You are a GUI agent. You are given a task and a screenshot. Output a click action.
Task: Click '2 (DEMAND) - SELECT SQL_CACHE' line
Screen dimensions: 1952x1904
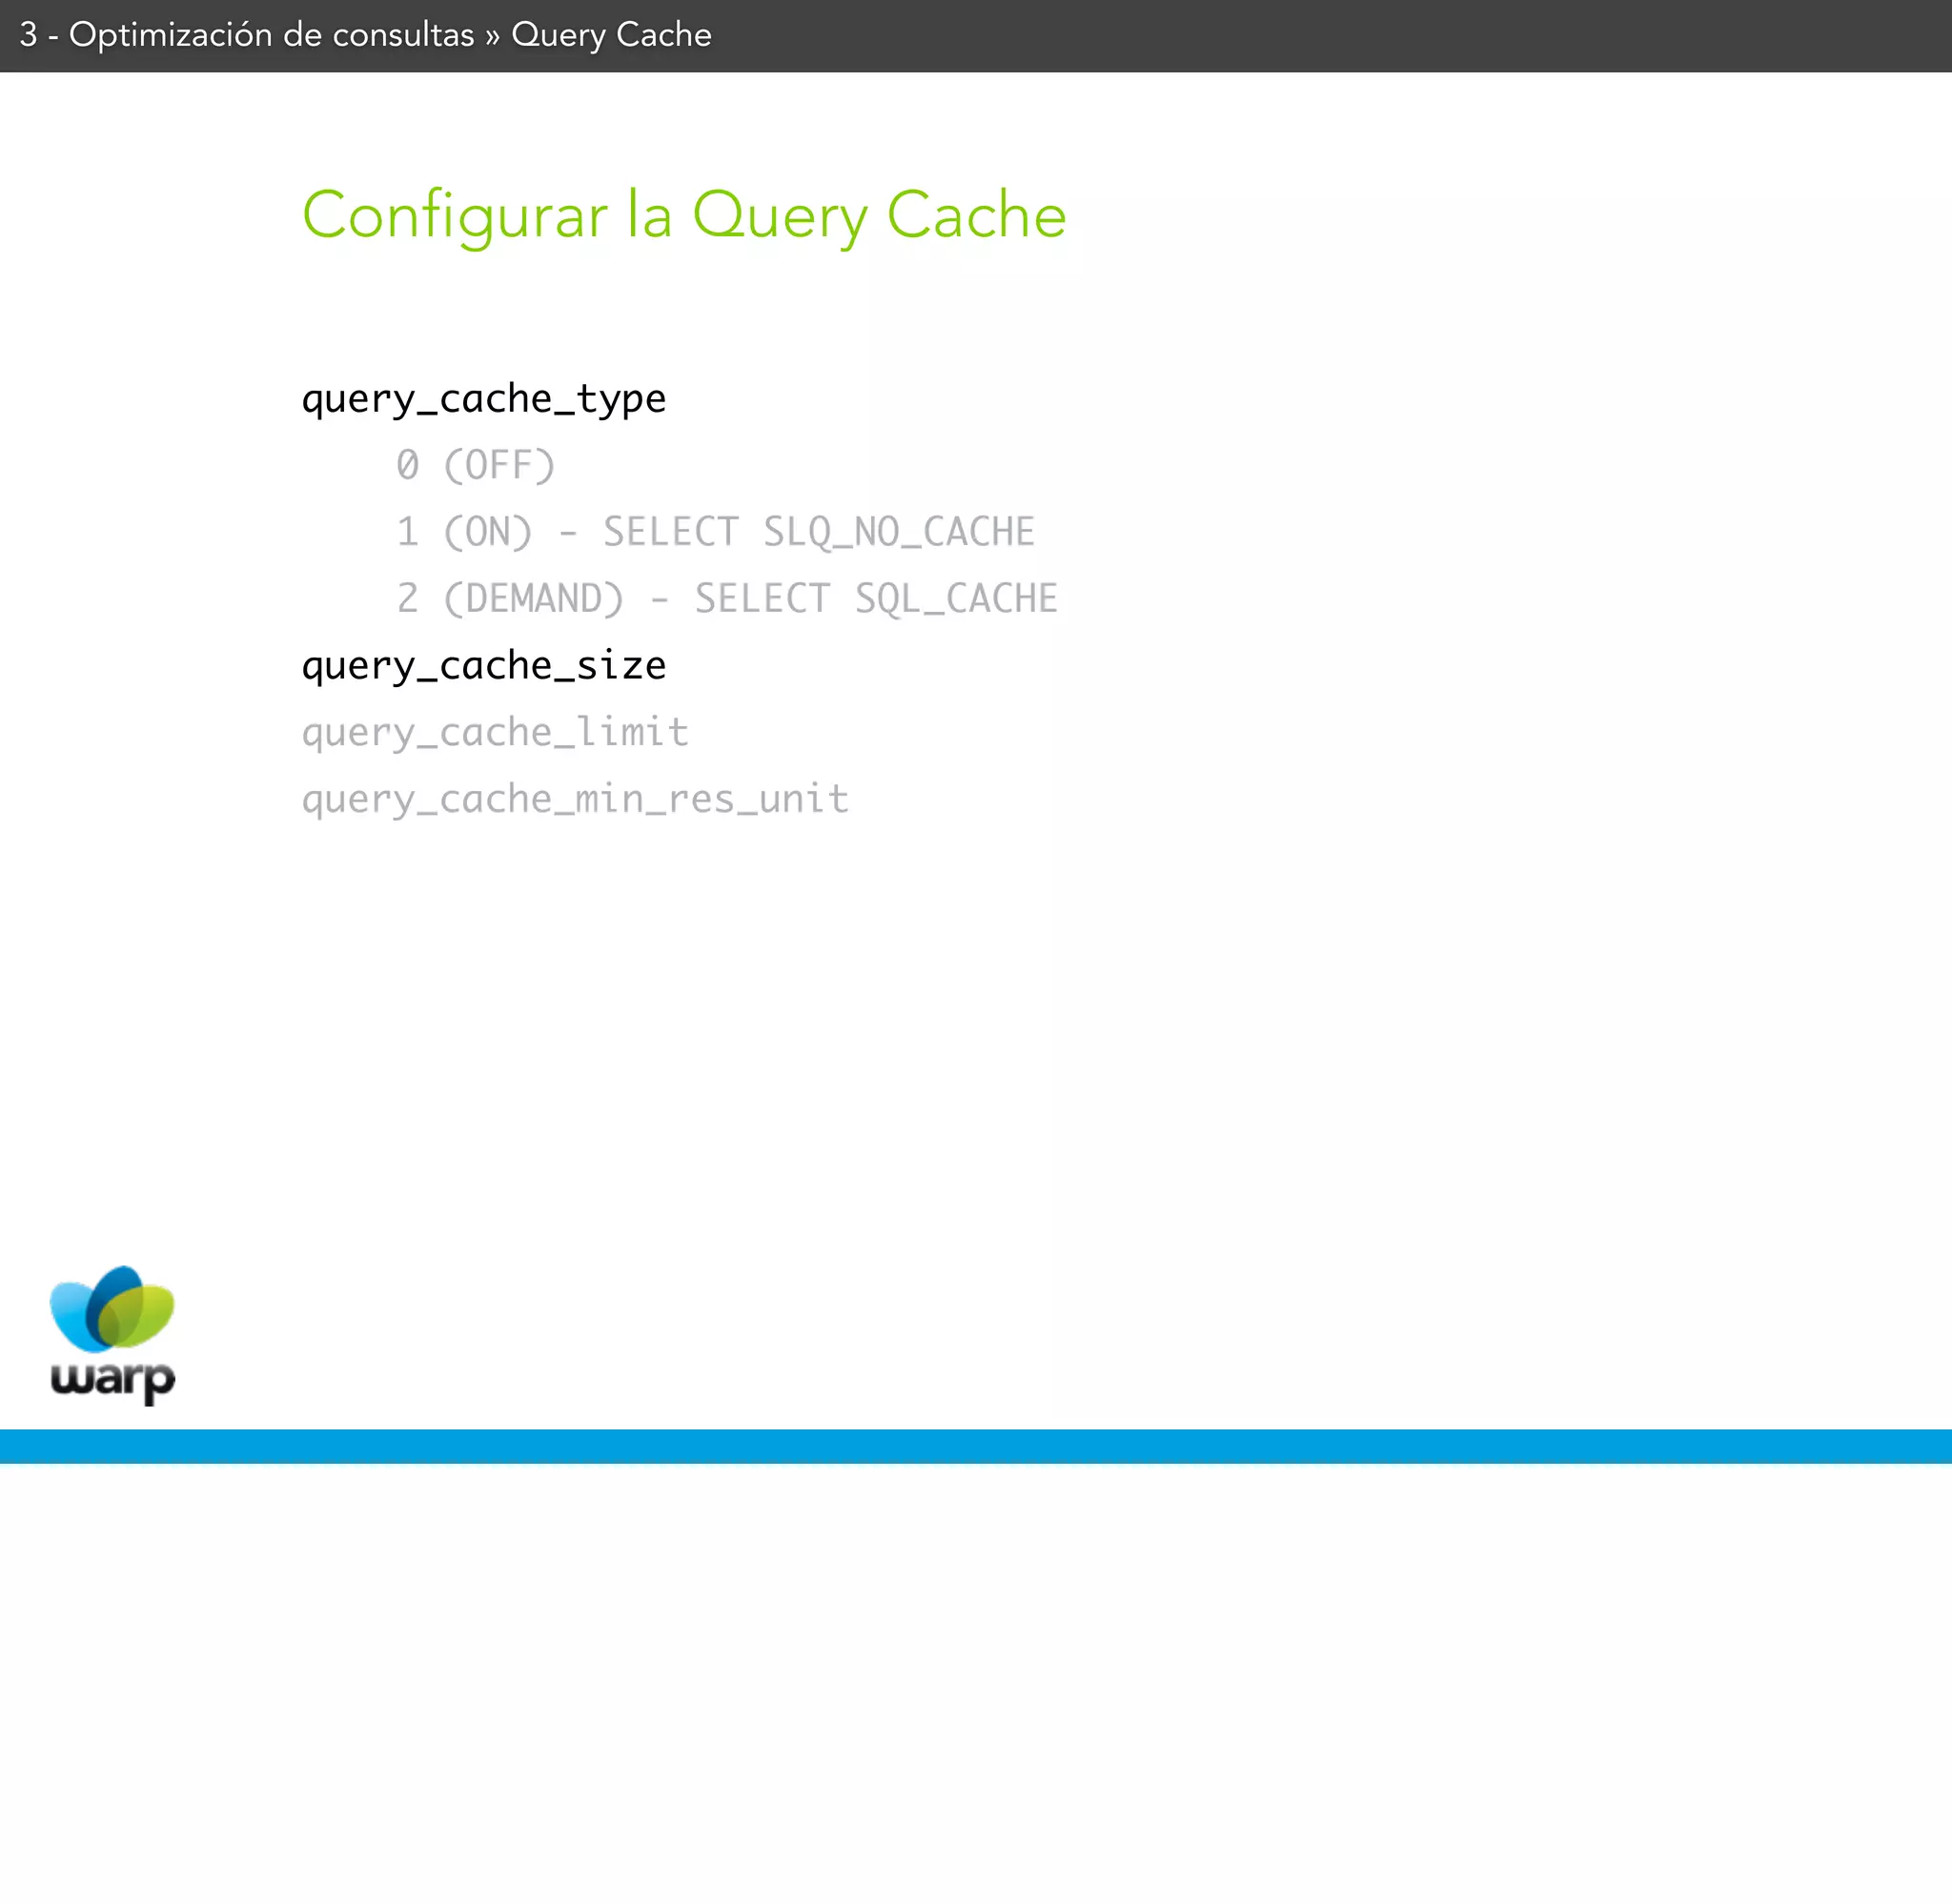click(x=727, y=599)
